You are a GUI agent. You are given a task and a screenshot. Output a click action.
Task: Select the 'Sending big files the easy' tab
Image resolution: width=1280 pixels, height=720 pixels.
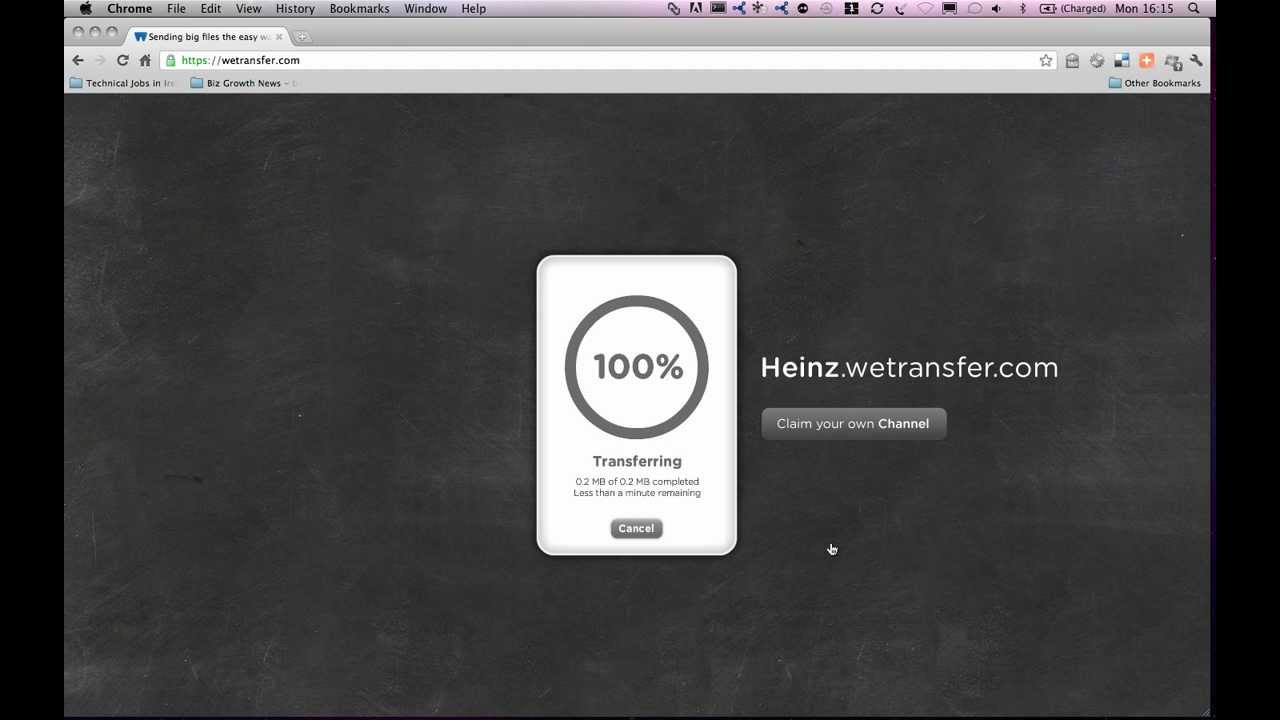pos(208,37)
